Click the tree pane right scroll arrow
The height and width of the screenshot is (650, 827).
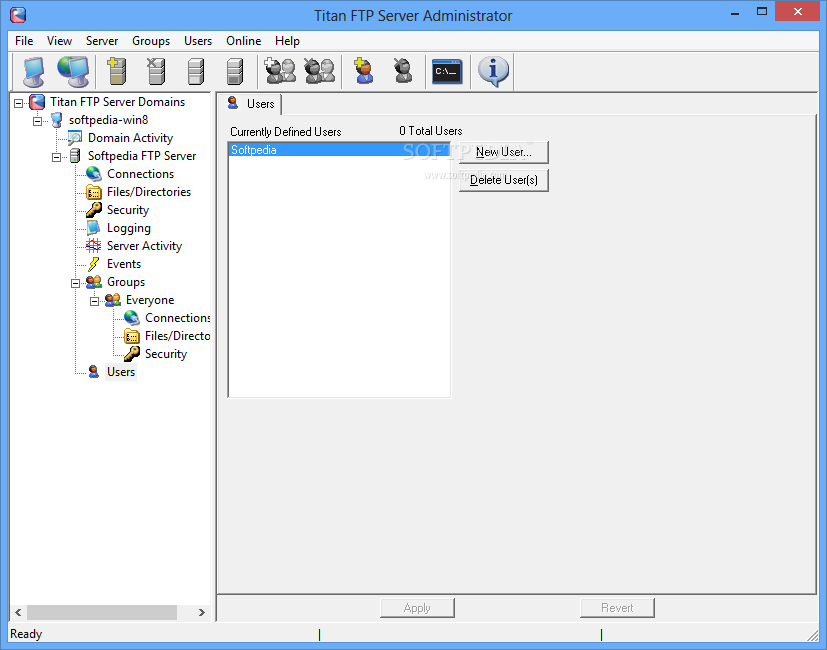pos(201,613)
